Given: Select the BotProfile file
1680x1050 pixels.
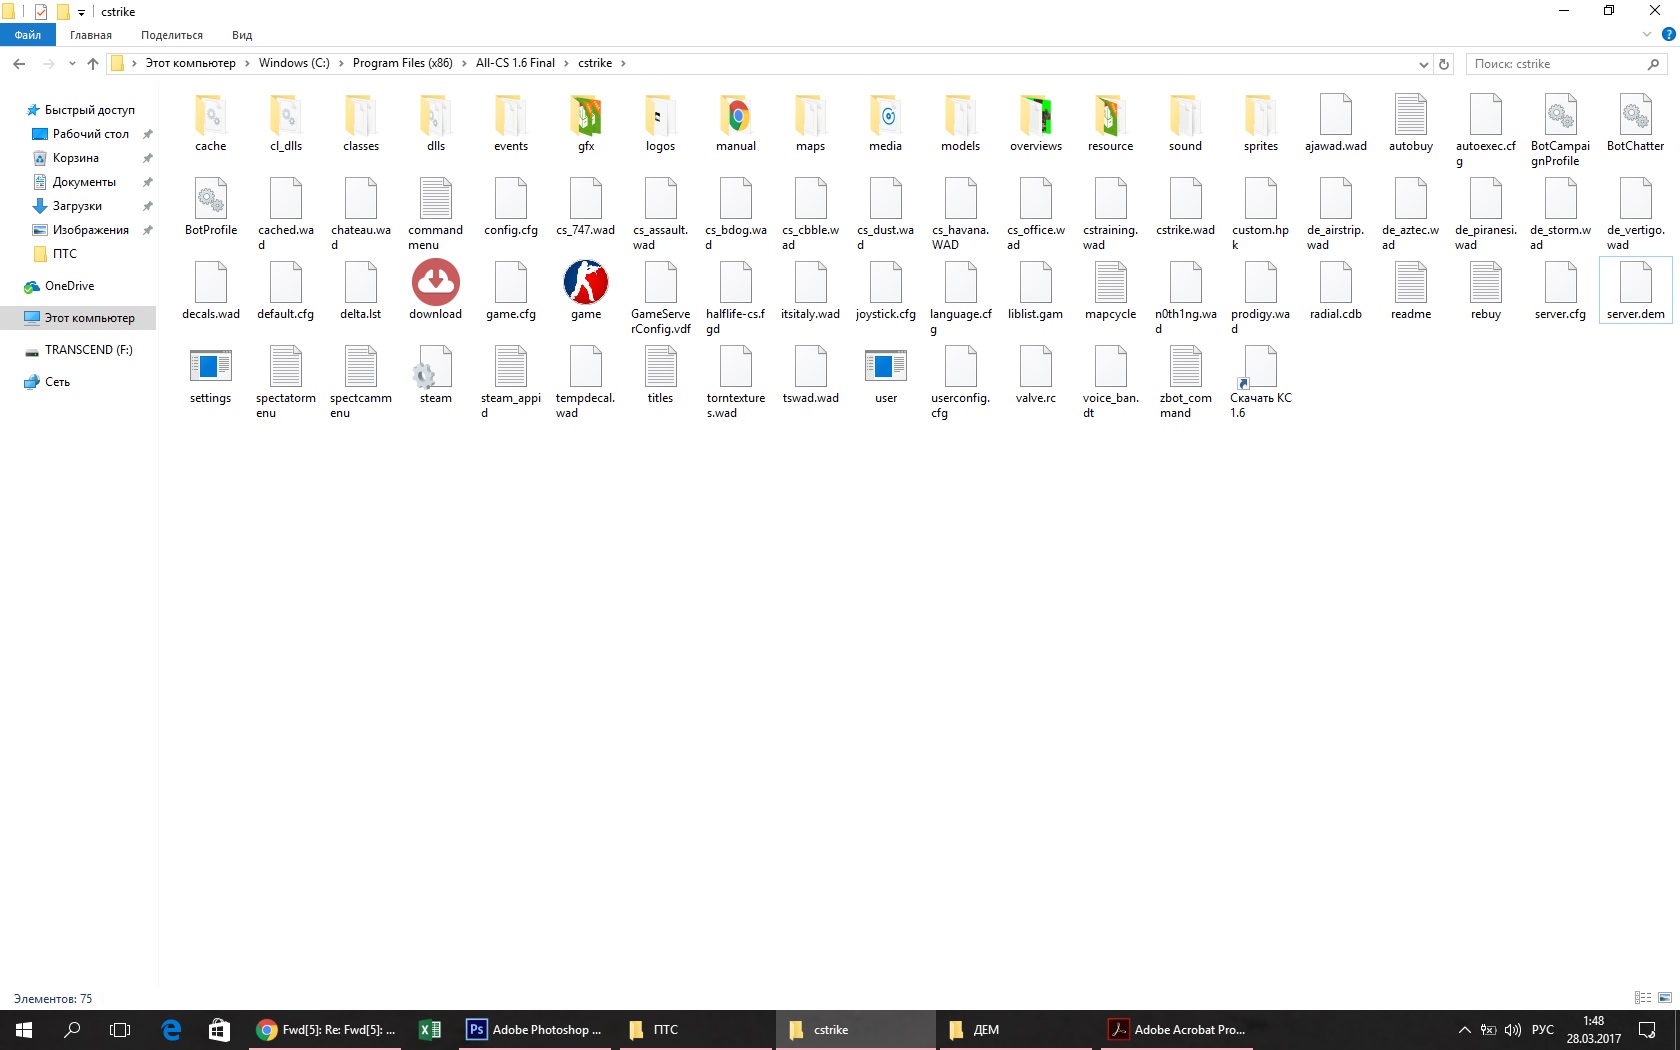Looking at the screenshot, I should (210, 207).
